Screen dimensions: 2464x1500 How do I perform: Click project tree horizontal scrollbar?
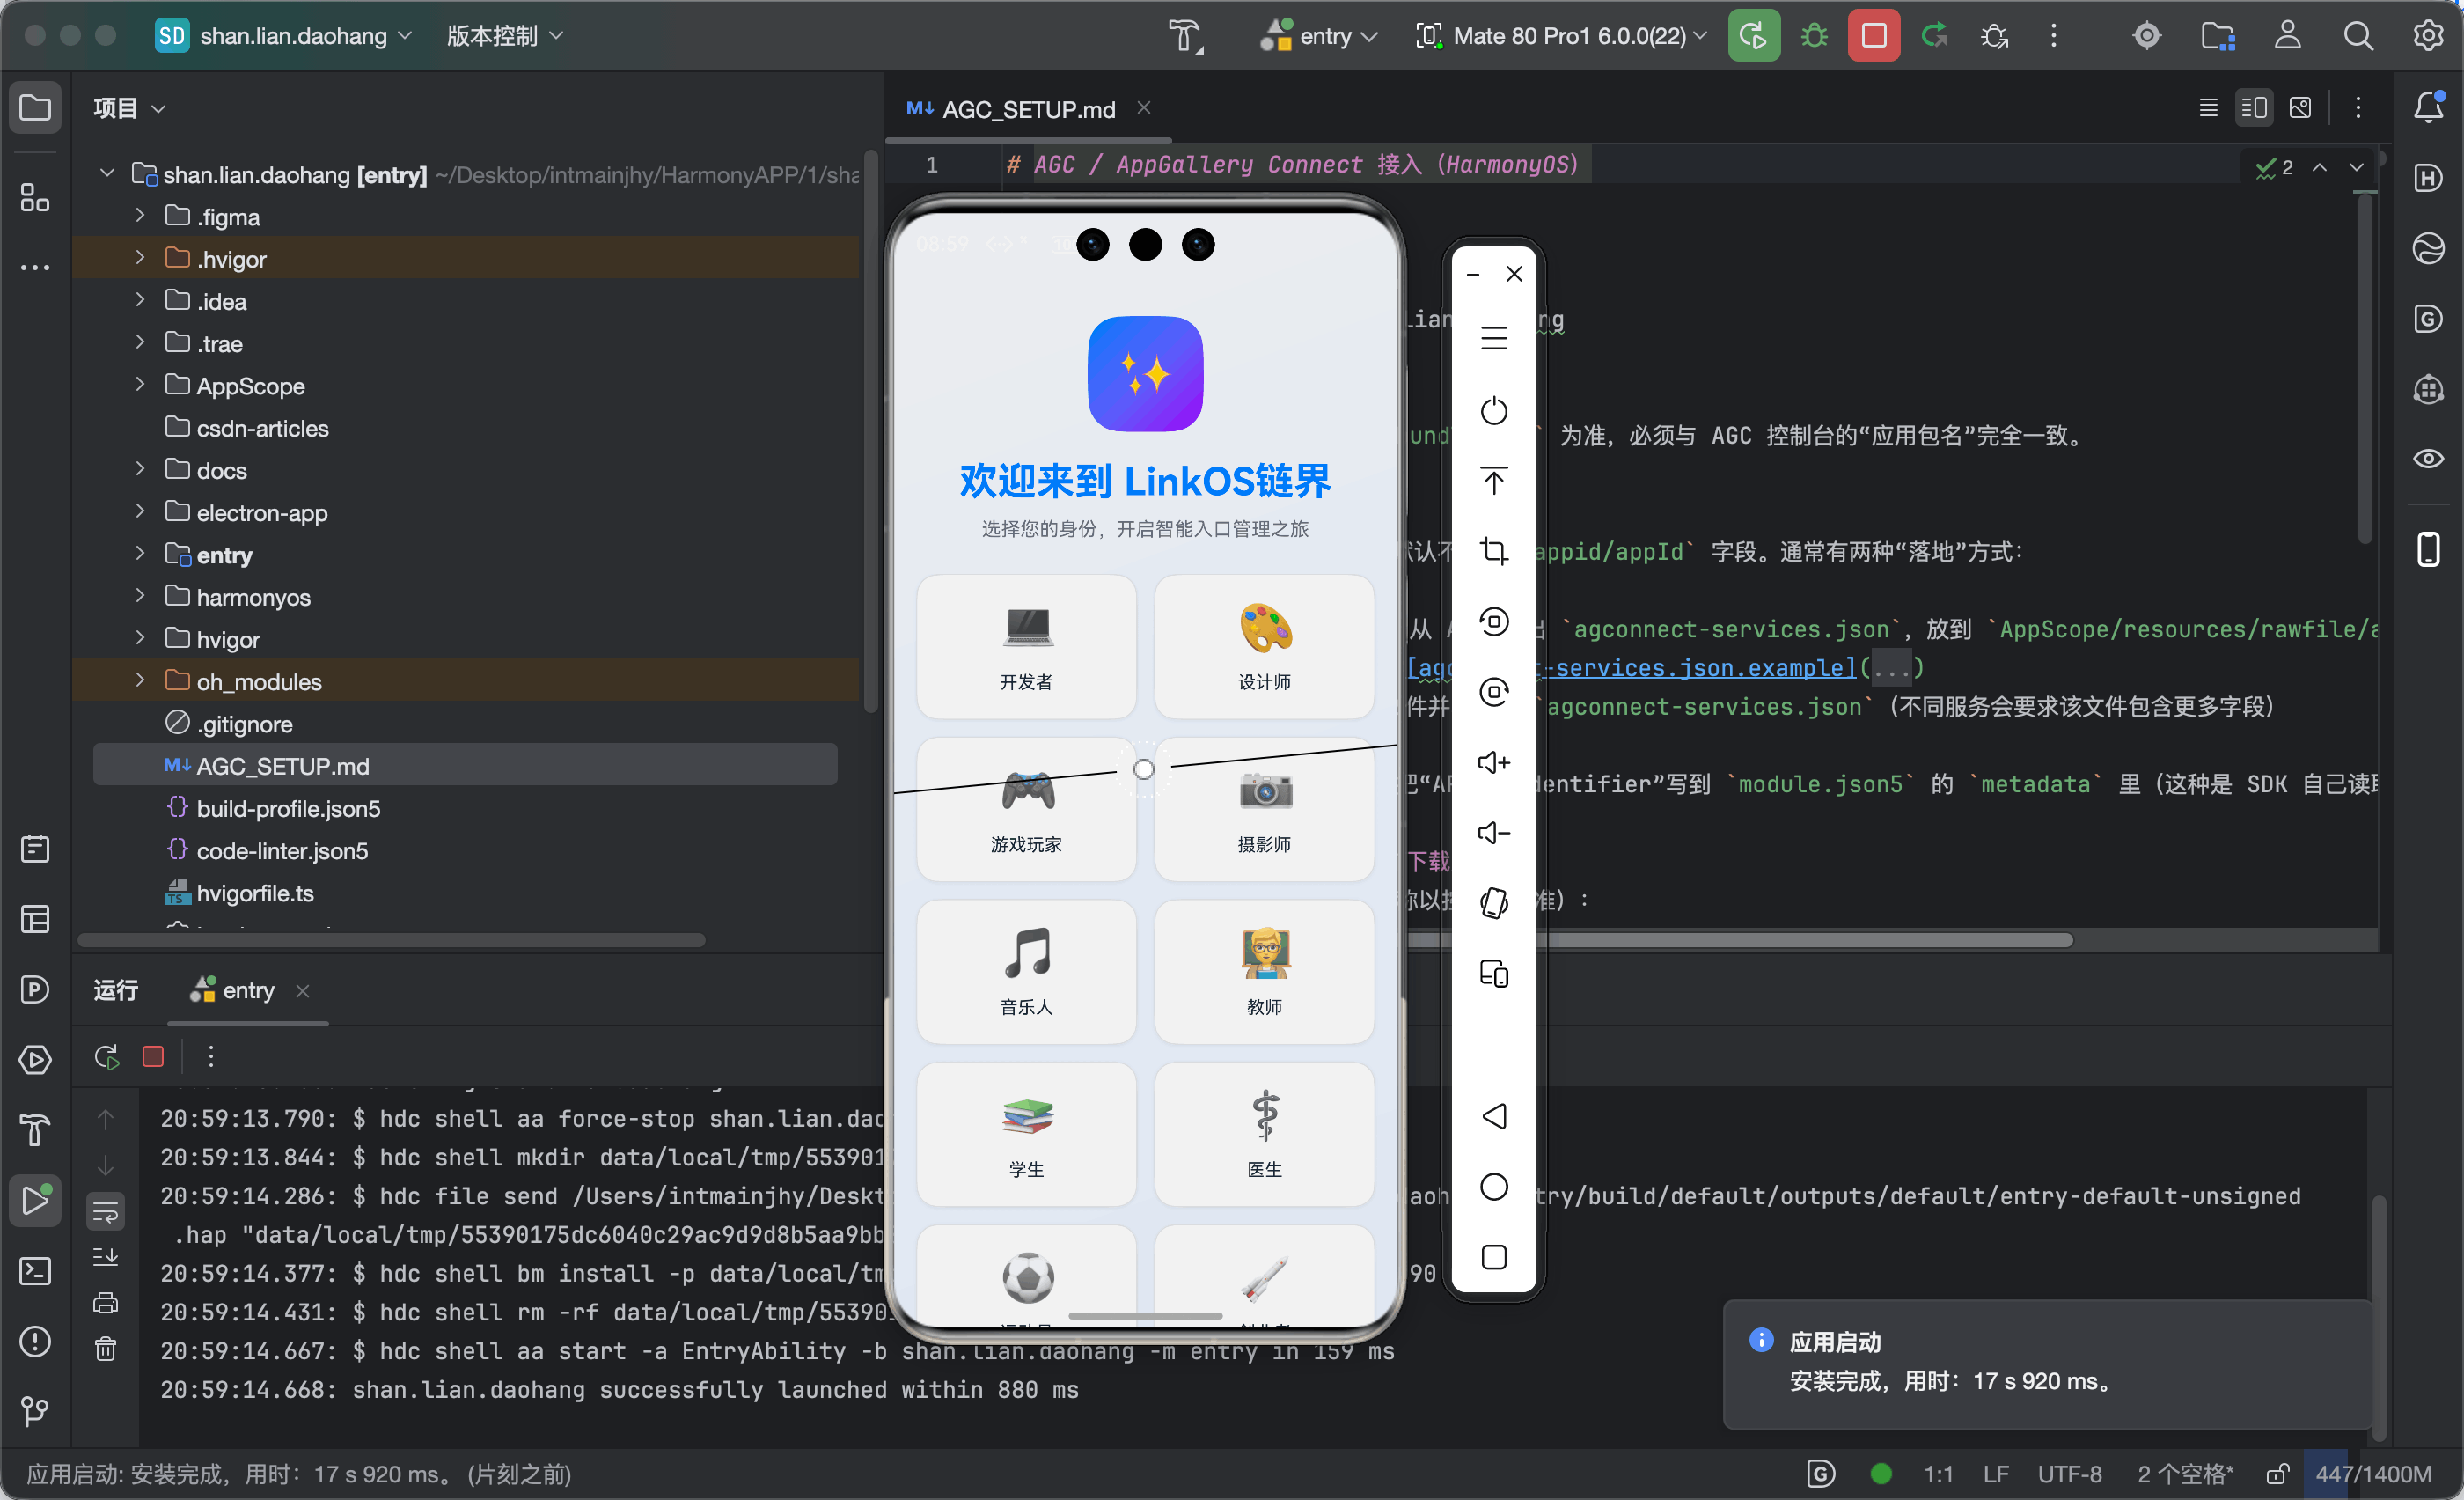(x=391, y=940)
